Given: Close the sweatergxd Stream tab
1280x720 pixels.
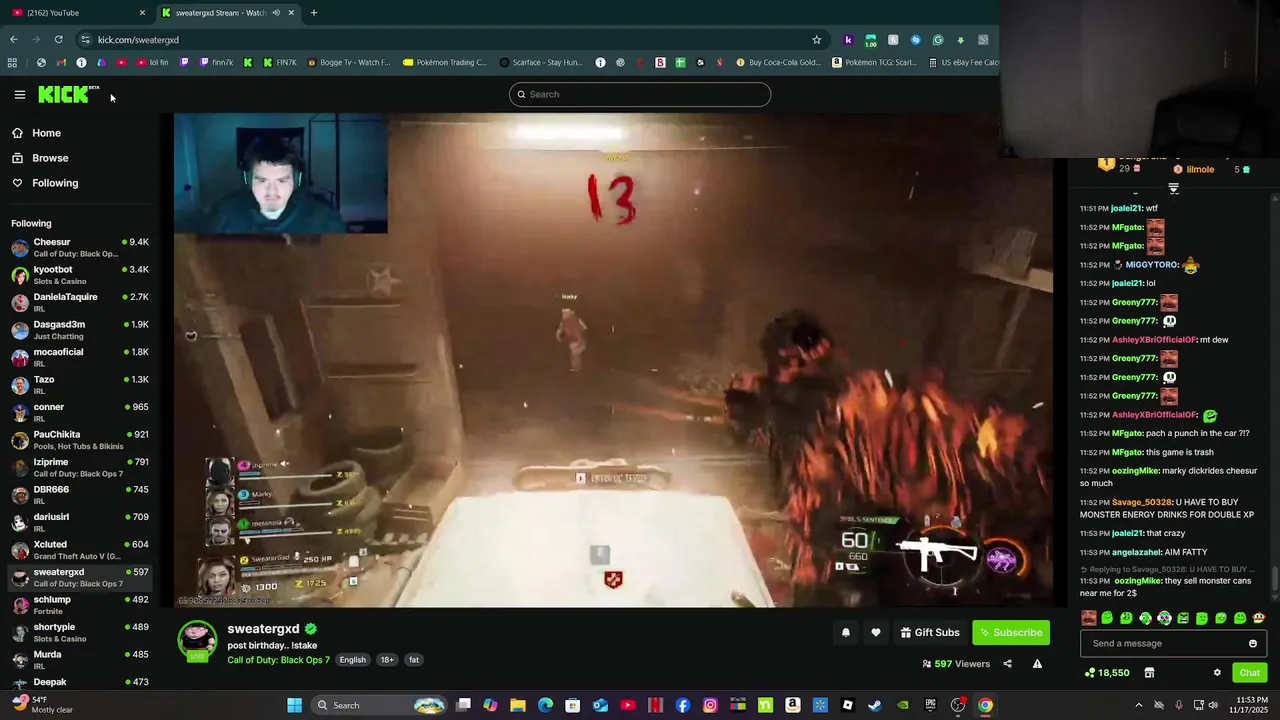Looking at the screenshot, I should point(291,13).
